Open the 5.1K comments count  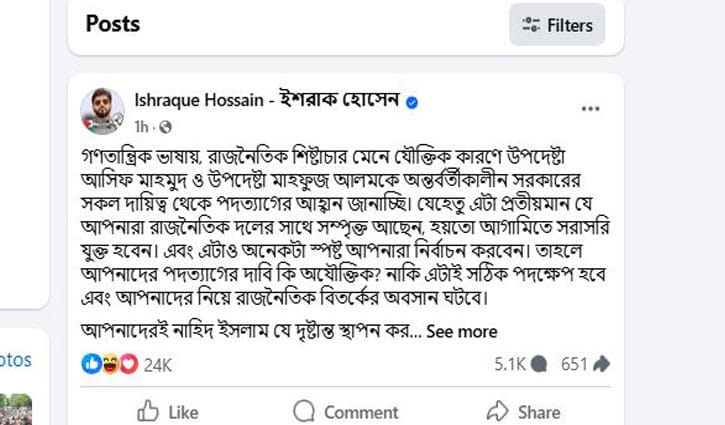520,365
